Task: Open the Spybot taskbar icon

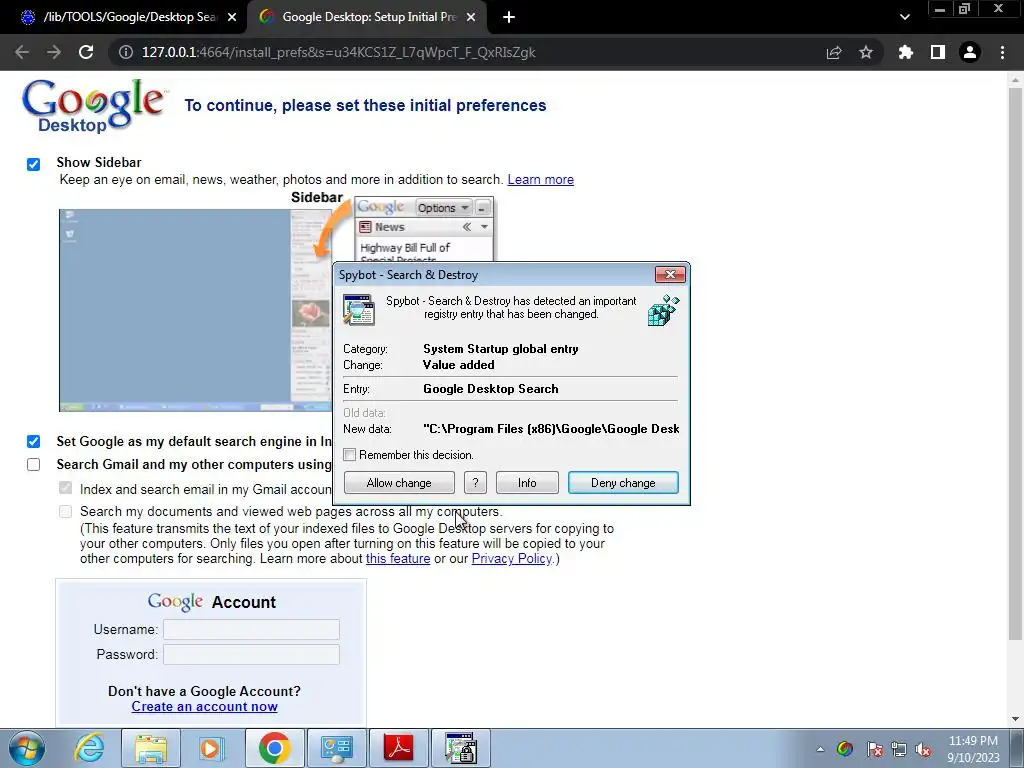Action: click(461, 748)
